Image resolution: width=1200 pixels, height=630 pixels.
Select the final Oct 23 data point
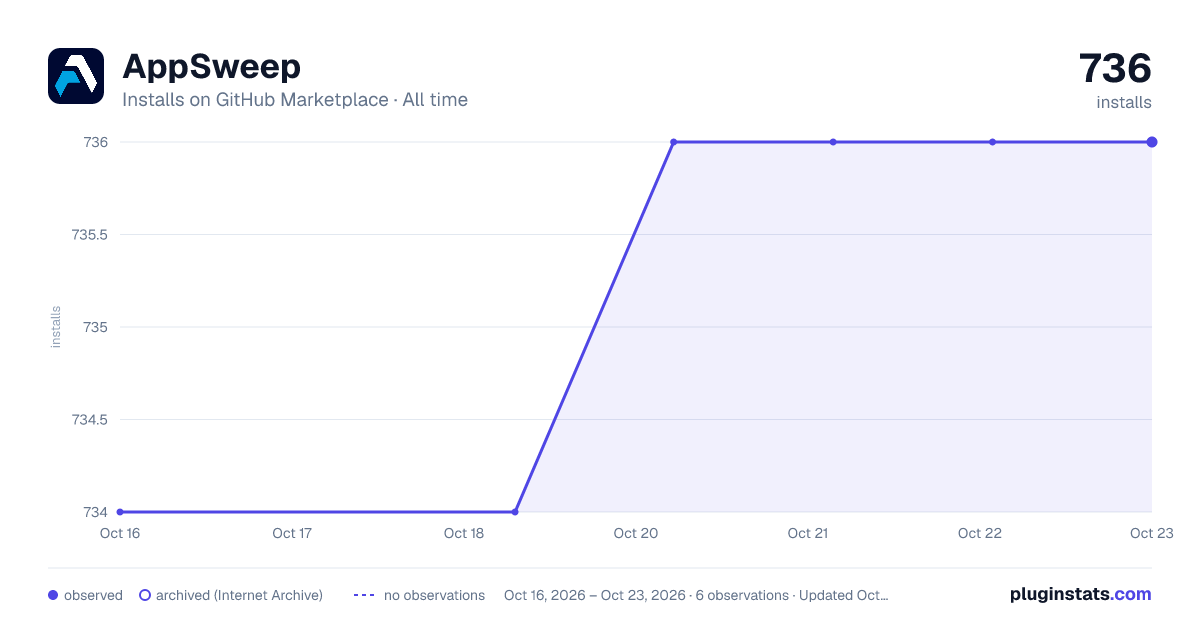pyautogui.click(x=1152, y=142)
